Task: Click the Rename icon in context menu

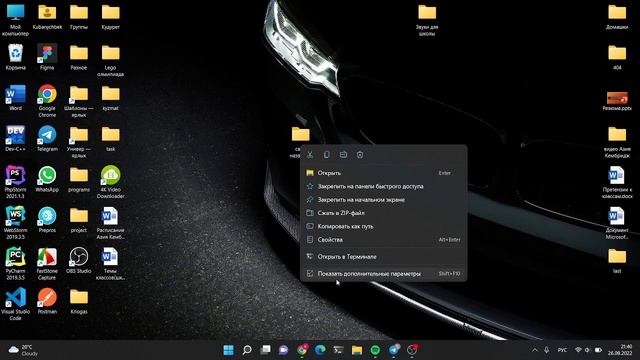Action: [343, 155]
